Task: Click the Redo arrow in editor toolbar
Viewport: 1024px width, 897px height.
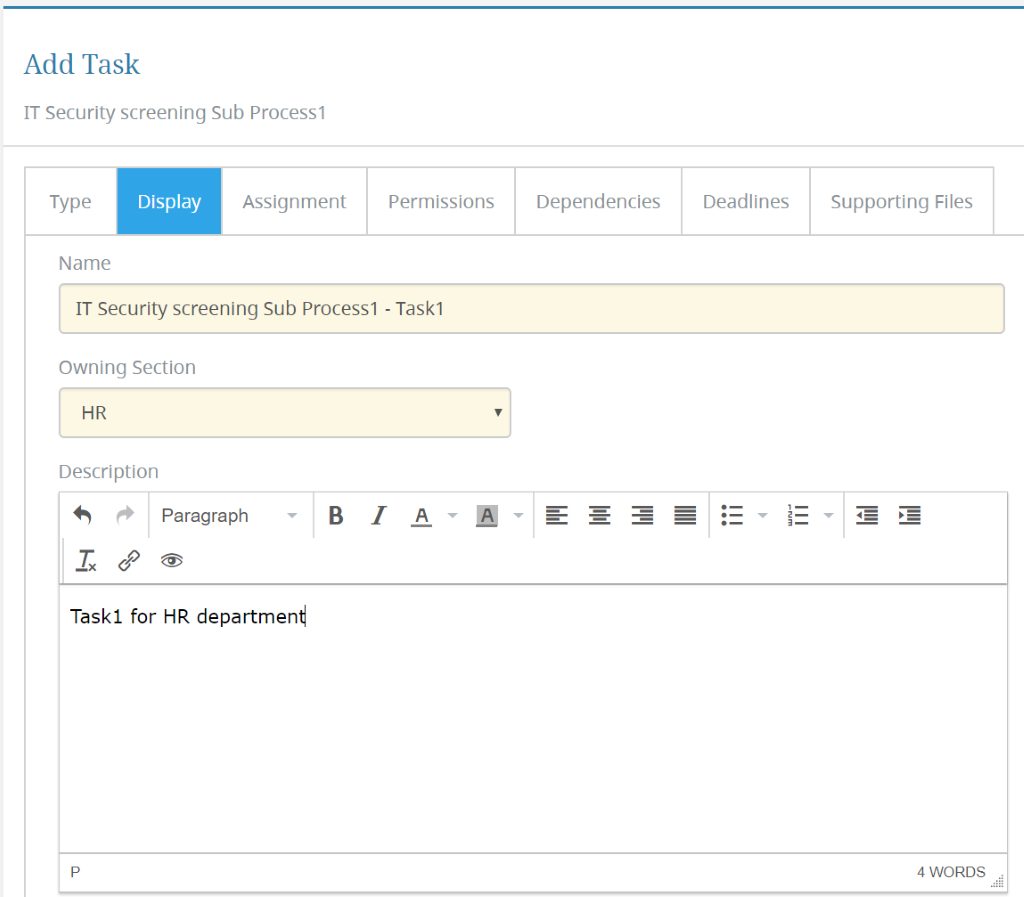Action: (x=125, y=515)
